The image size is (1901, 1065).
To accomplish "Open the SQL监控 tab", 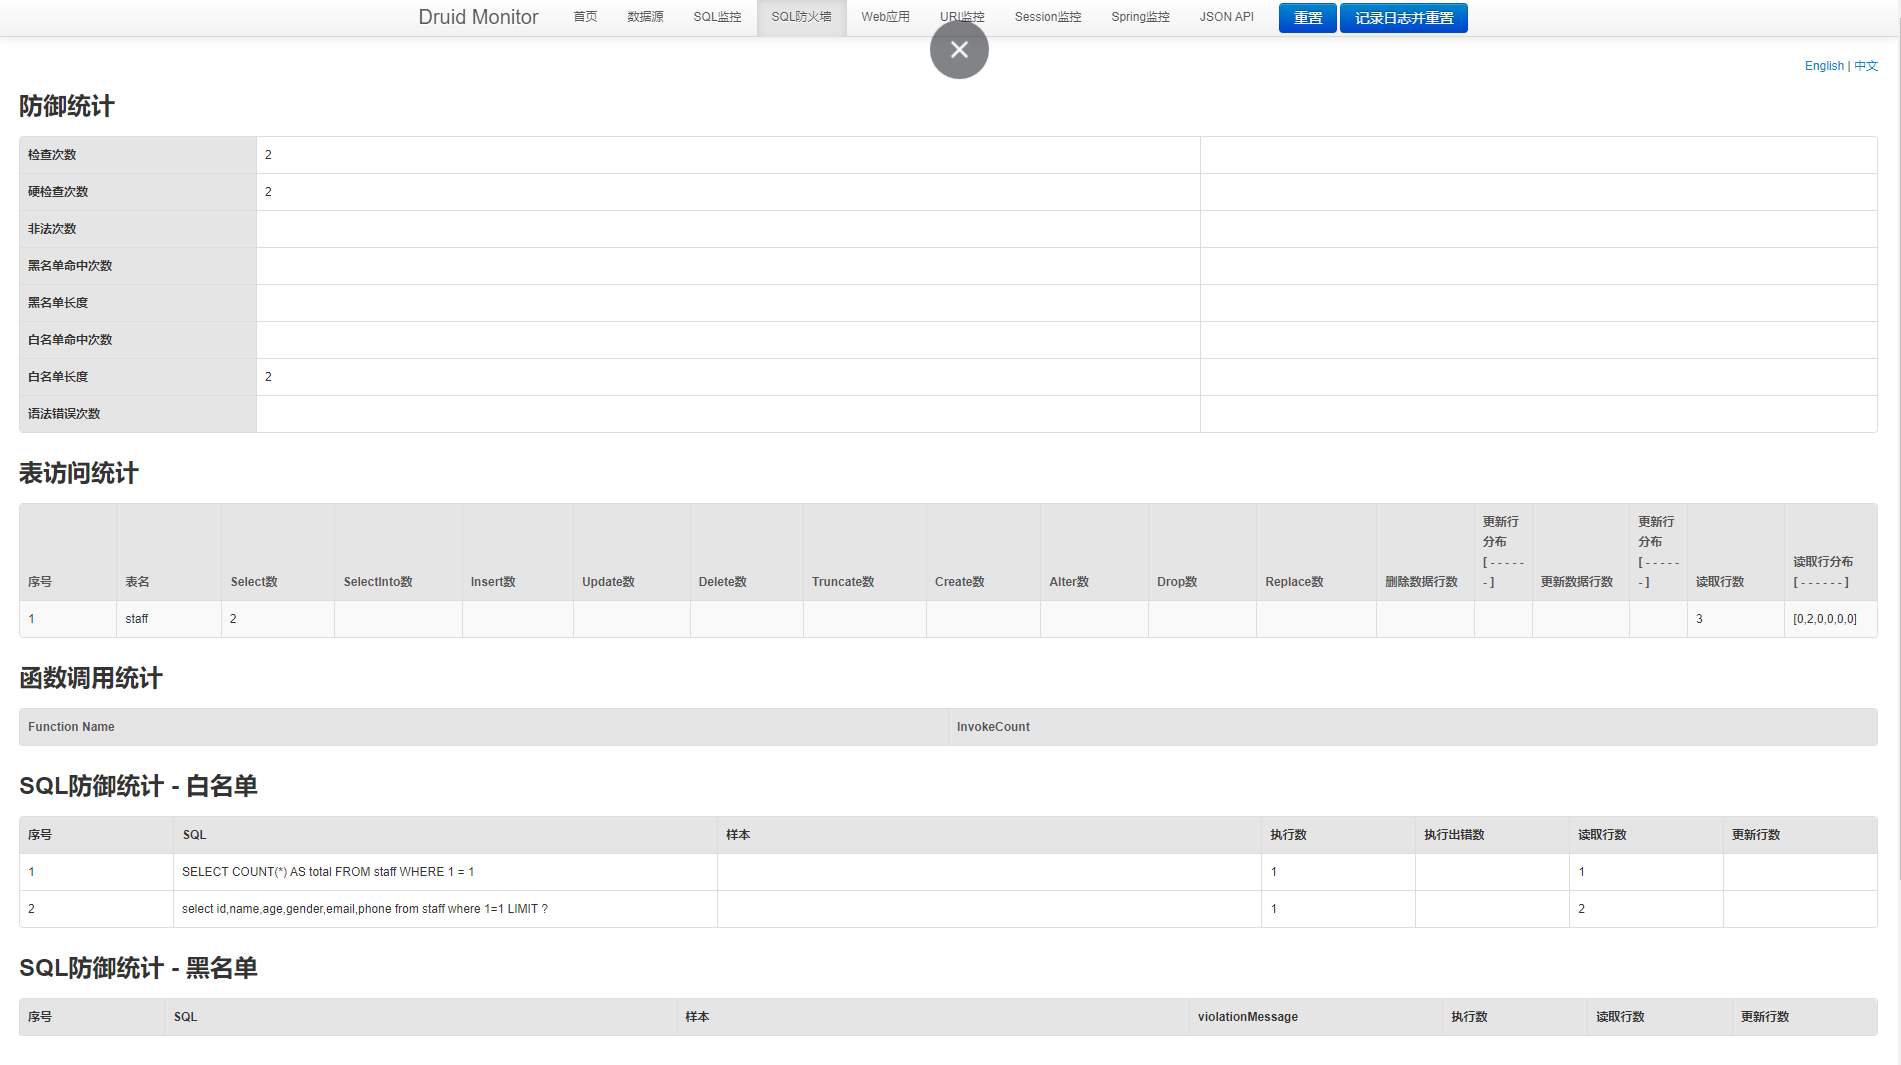I will [717, 17].
